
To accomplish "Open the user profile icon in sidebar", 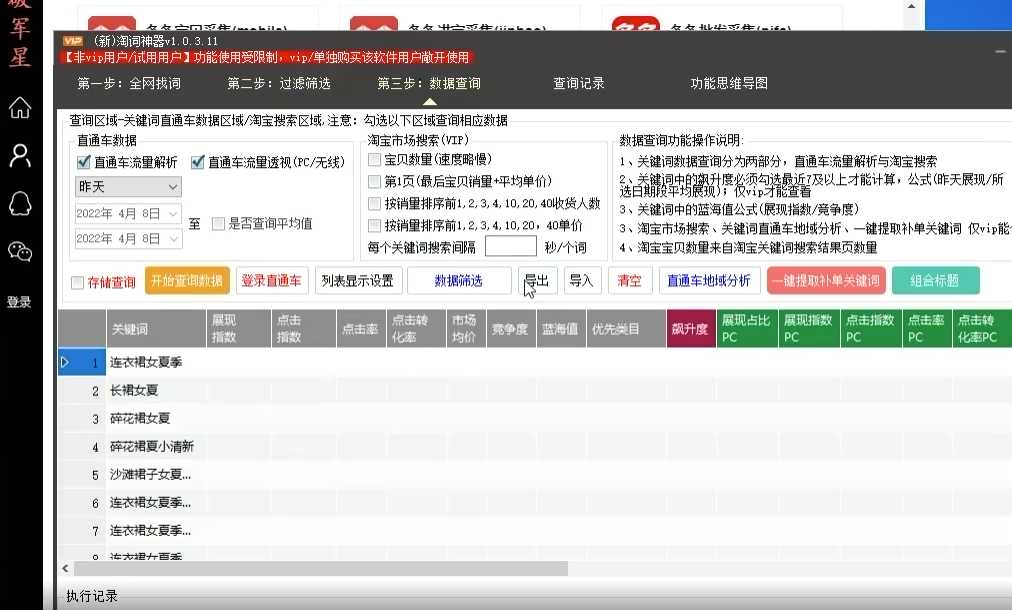I will pos(19,155).
